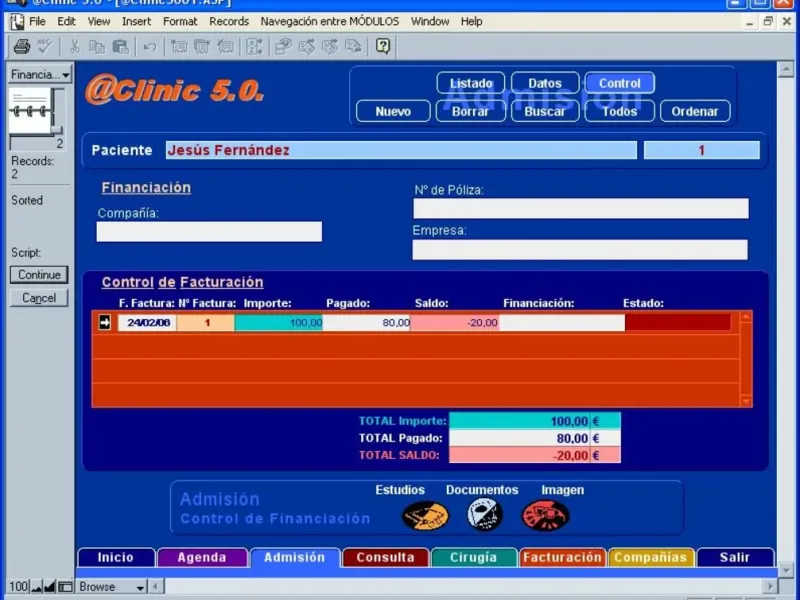Click the Salir tab
The height and width of the screenshot is (600, 800).
[x=735, y=557]
